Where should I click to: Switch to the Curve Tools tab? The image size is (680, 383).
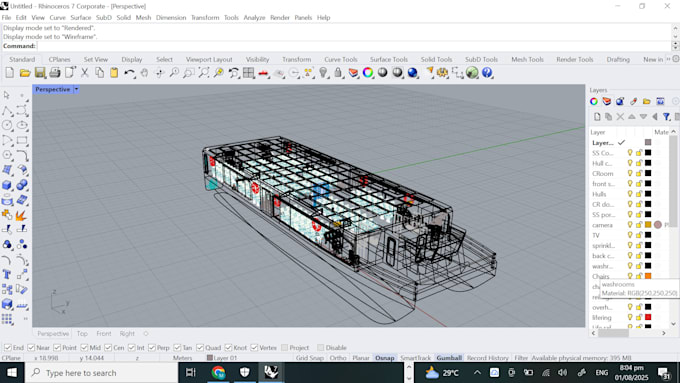341,59
